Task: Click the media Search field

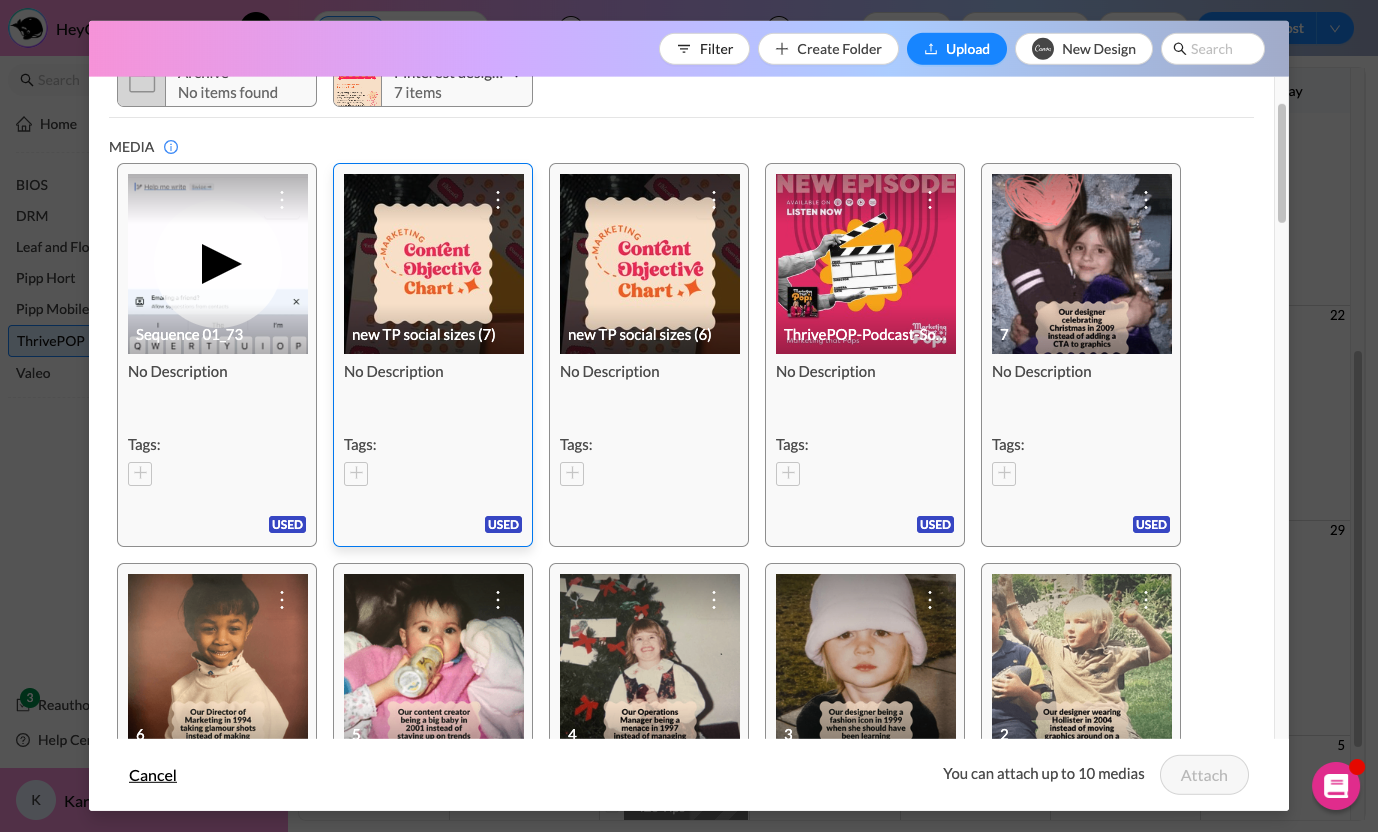Action: 1212,49
